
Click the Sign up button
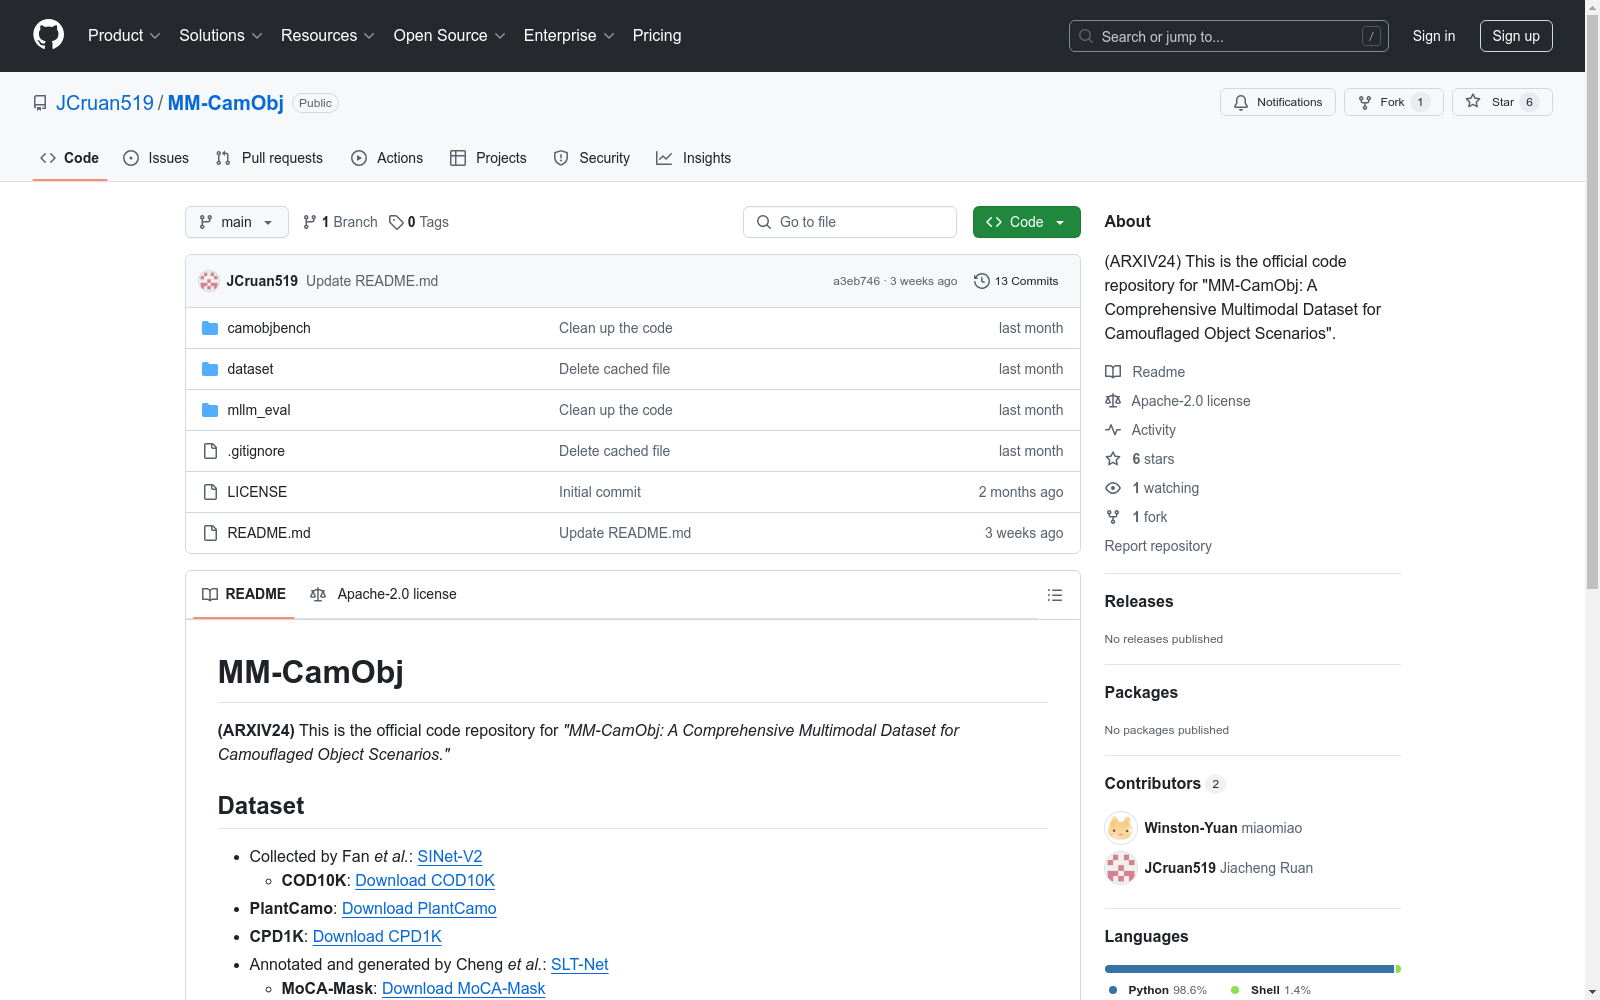tap(1516, 36)
